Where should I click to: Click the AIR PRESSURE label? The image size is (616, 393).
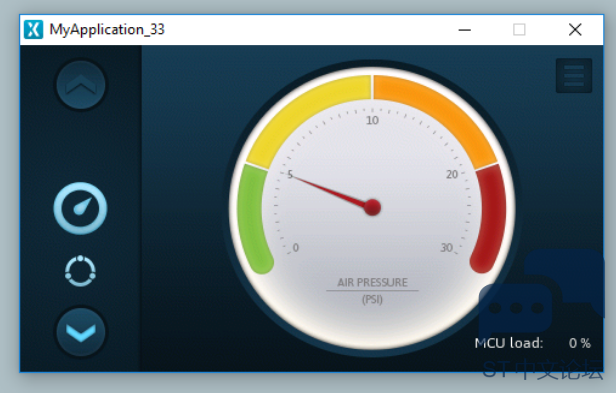372,283
